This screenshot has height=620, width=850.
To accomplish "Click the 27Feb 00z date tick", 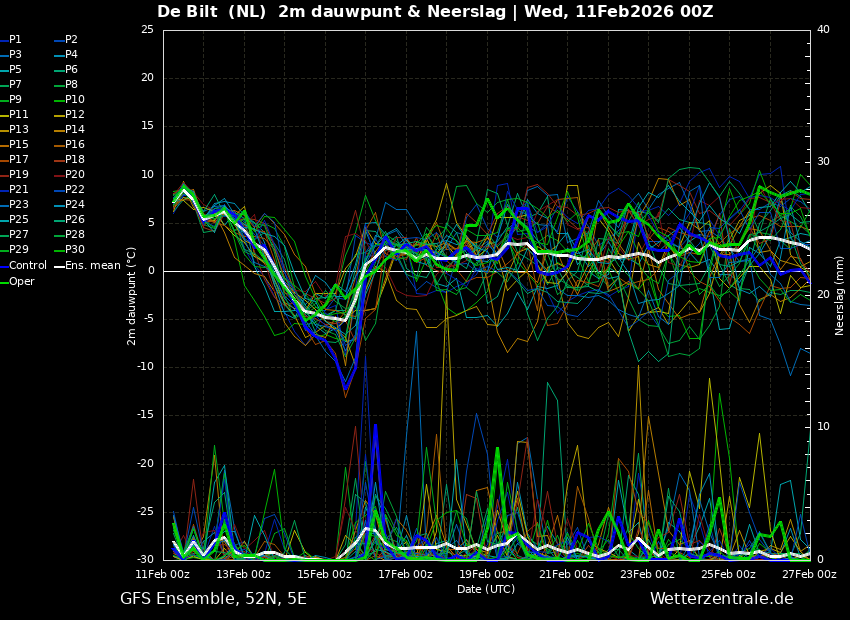I will [x=809, y=574].
